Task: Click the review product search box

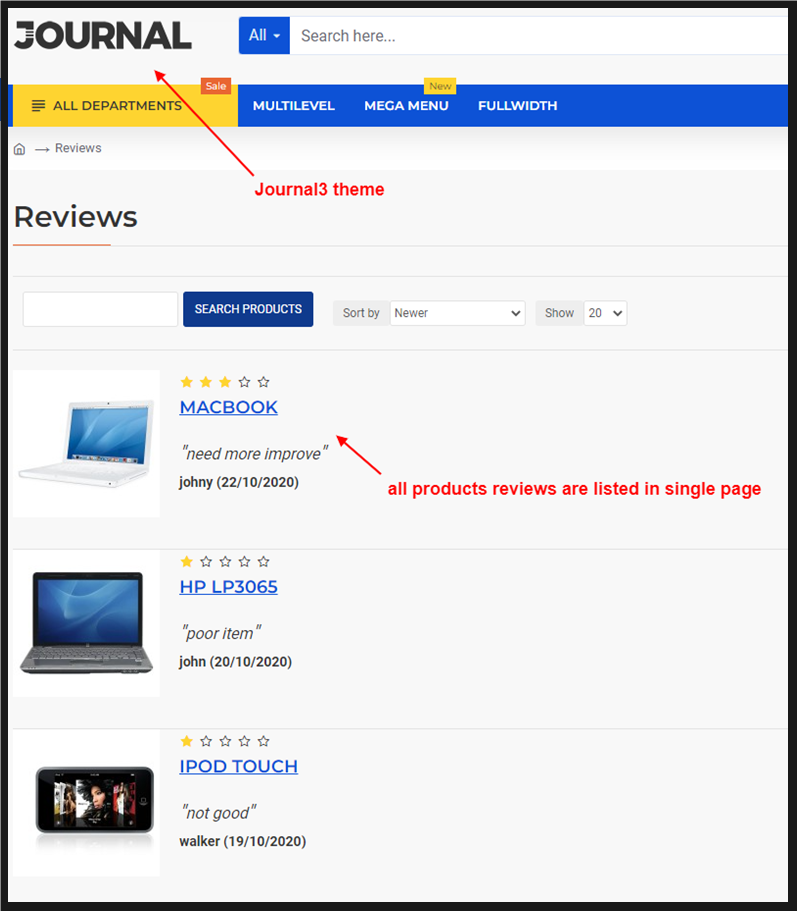Action: pos(100,310)
